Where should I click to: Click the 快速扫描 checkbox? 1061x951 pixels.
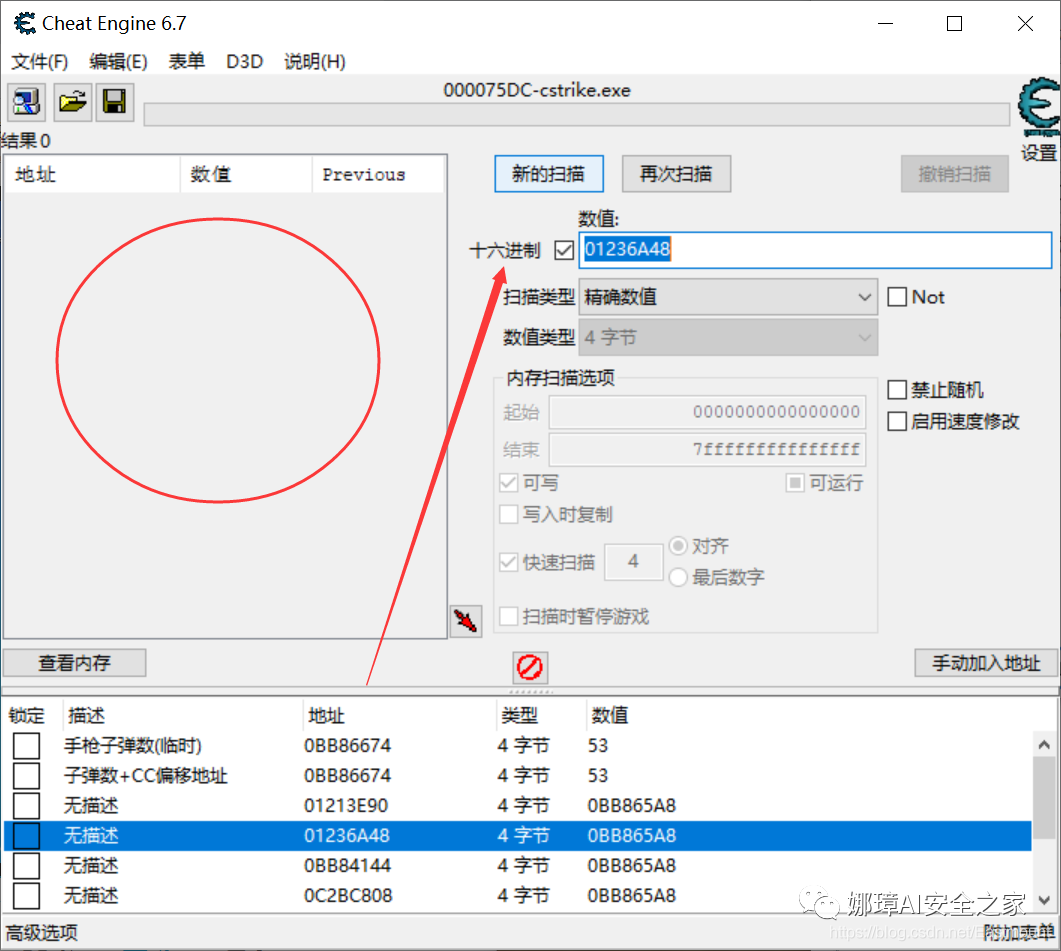coord(508,562)
